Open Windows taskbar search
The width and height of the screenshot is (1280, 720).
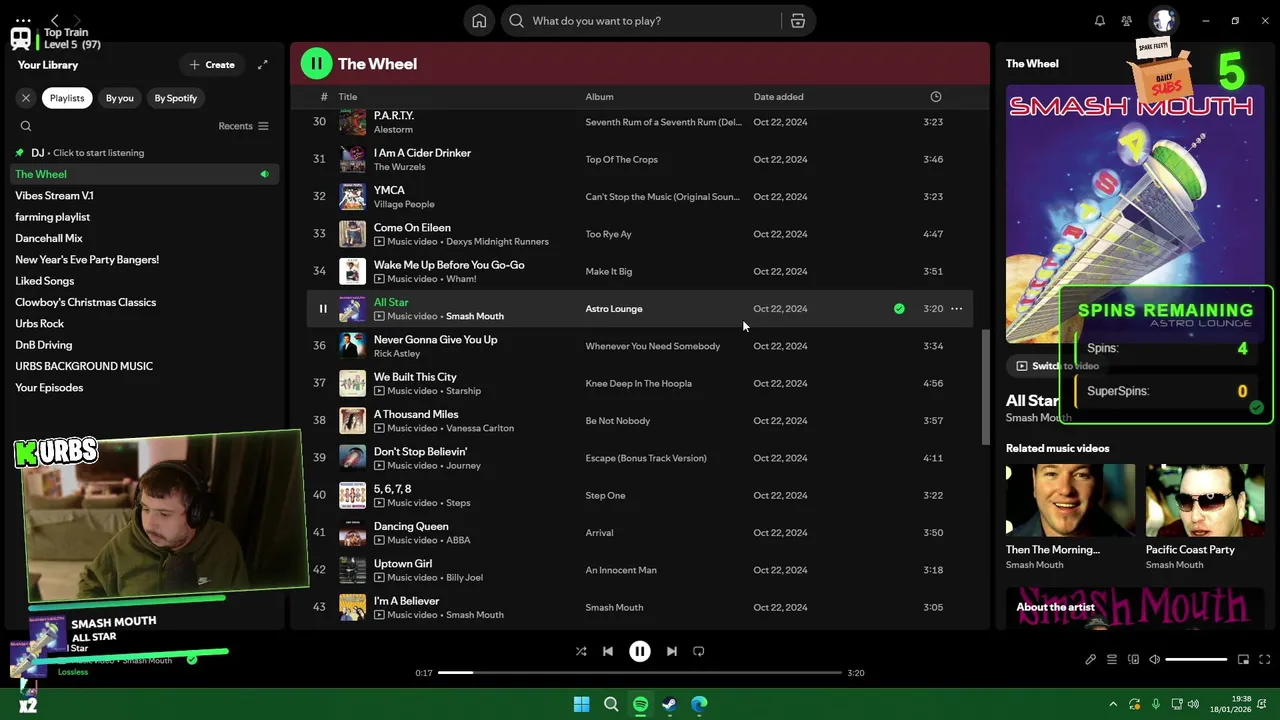coord(611,704)
